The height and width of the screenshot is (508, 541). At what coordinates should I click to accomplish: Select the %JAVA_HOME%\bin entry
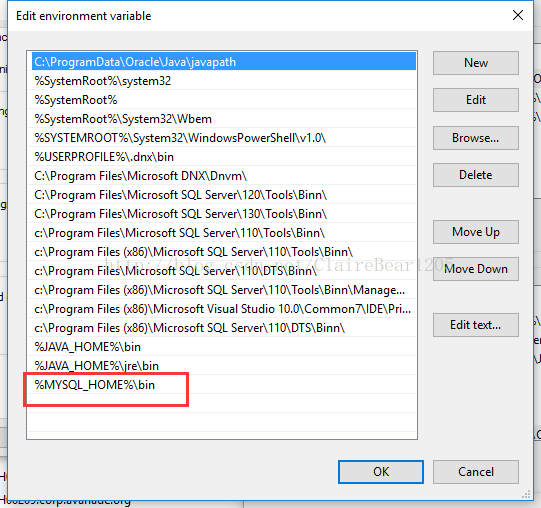[x=222, y=346]
